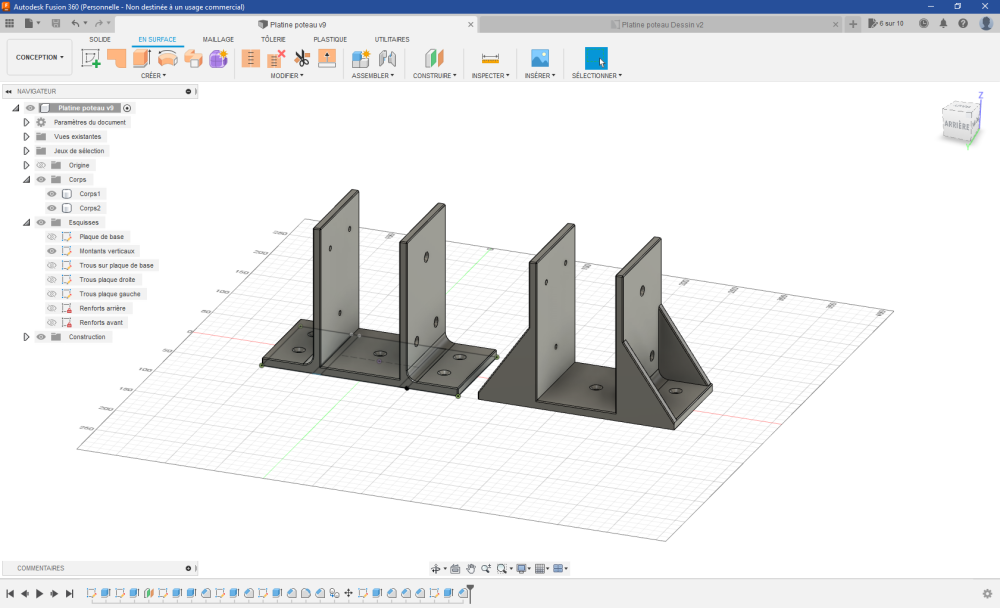Open the CONCEPTION workspace dropdown
The height and width of the screenshot is (608, 1000).
(39, 57)
